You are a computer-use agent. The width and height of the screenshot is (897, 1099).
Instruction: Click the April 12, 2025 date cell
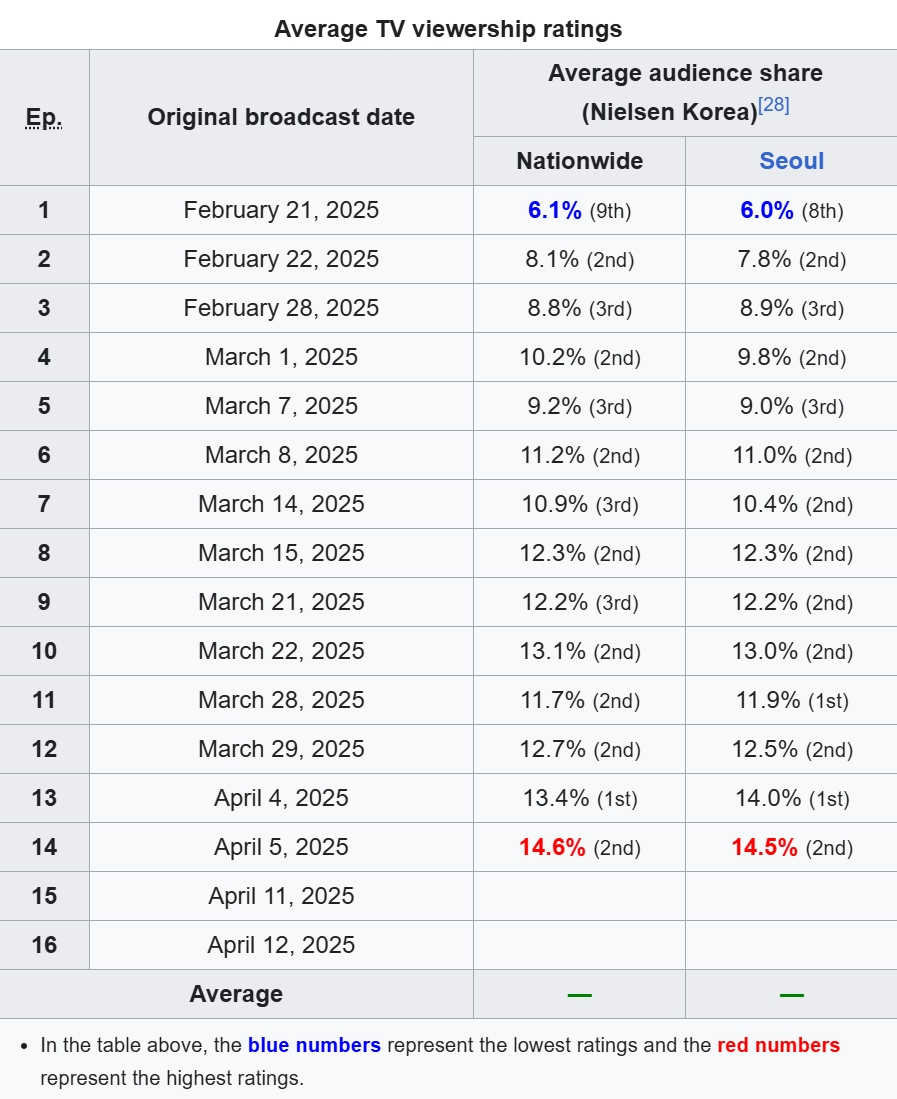point(281,945)
